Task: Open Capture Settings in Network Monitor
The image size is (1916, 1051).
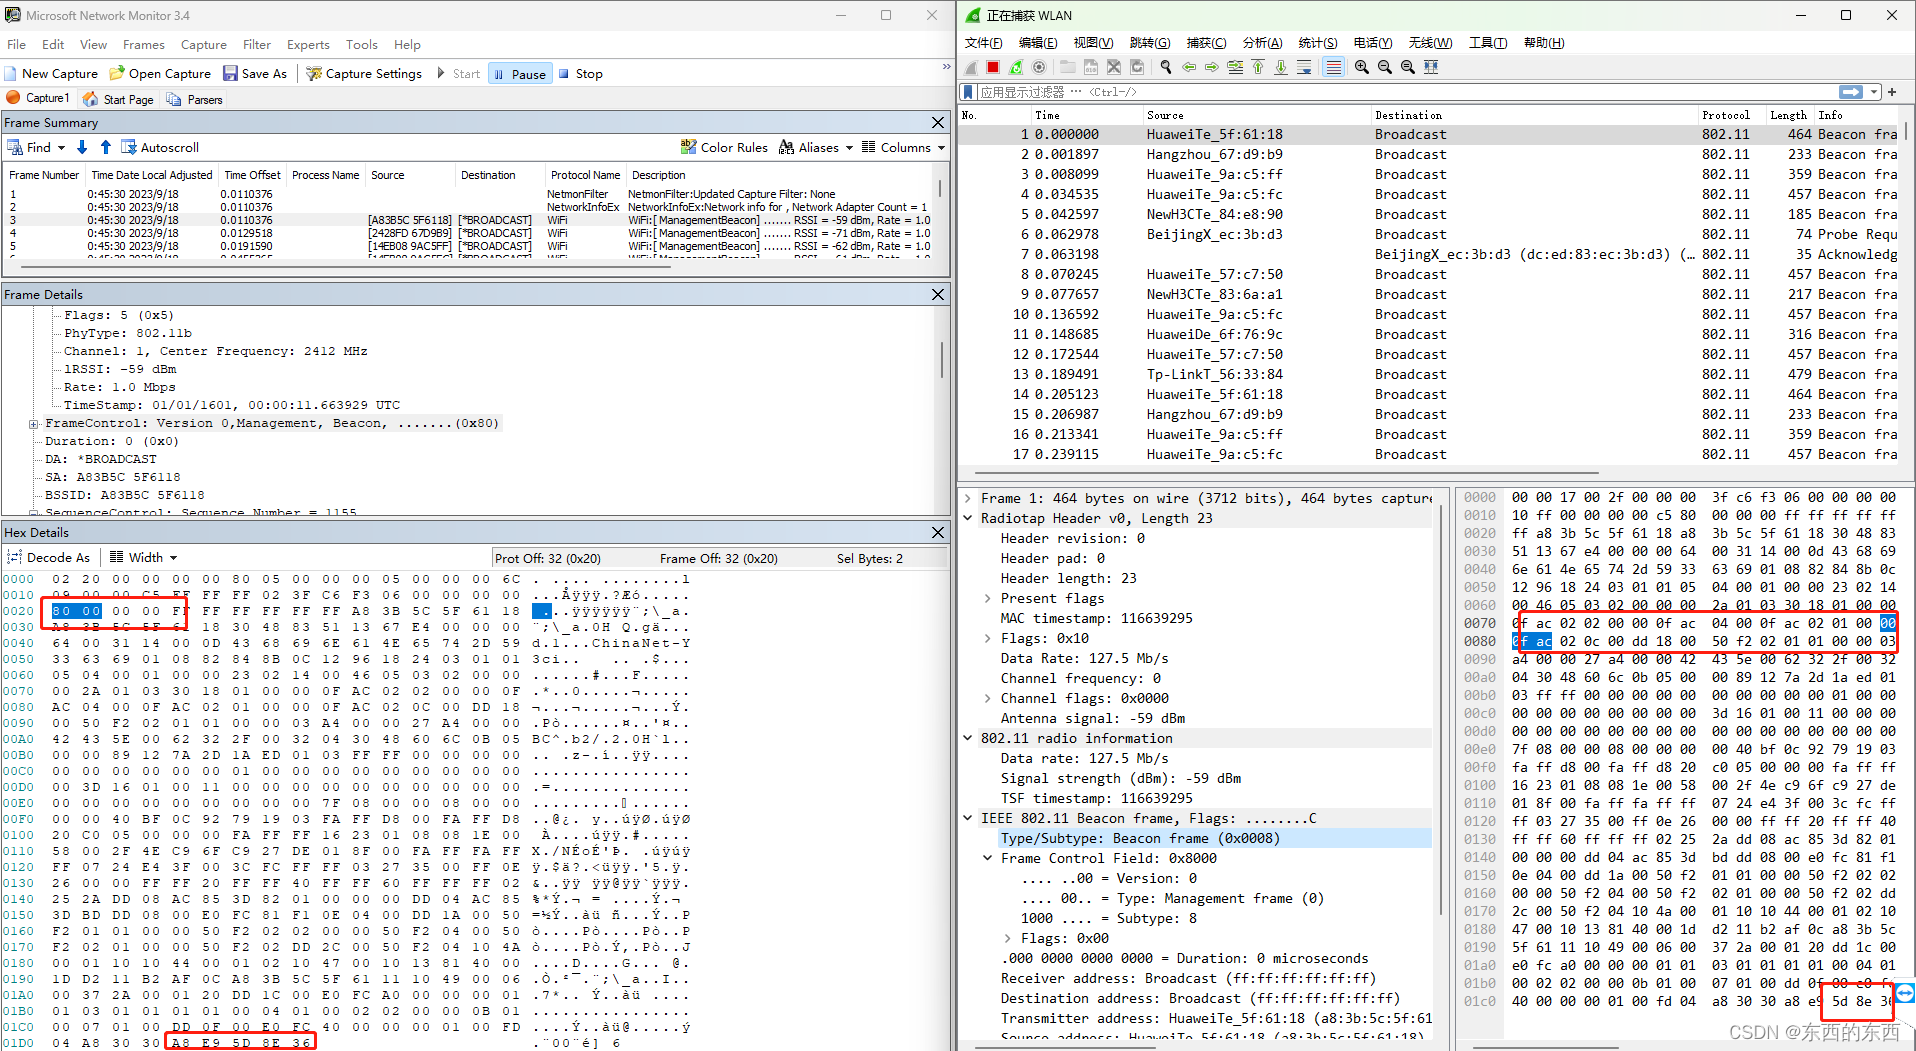Action: click(364, 74)
